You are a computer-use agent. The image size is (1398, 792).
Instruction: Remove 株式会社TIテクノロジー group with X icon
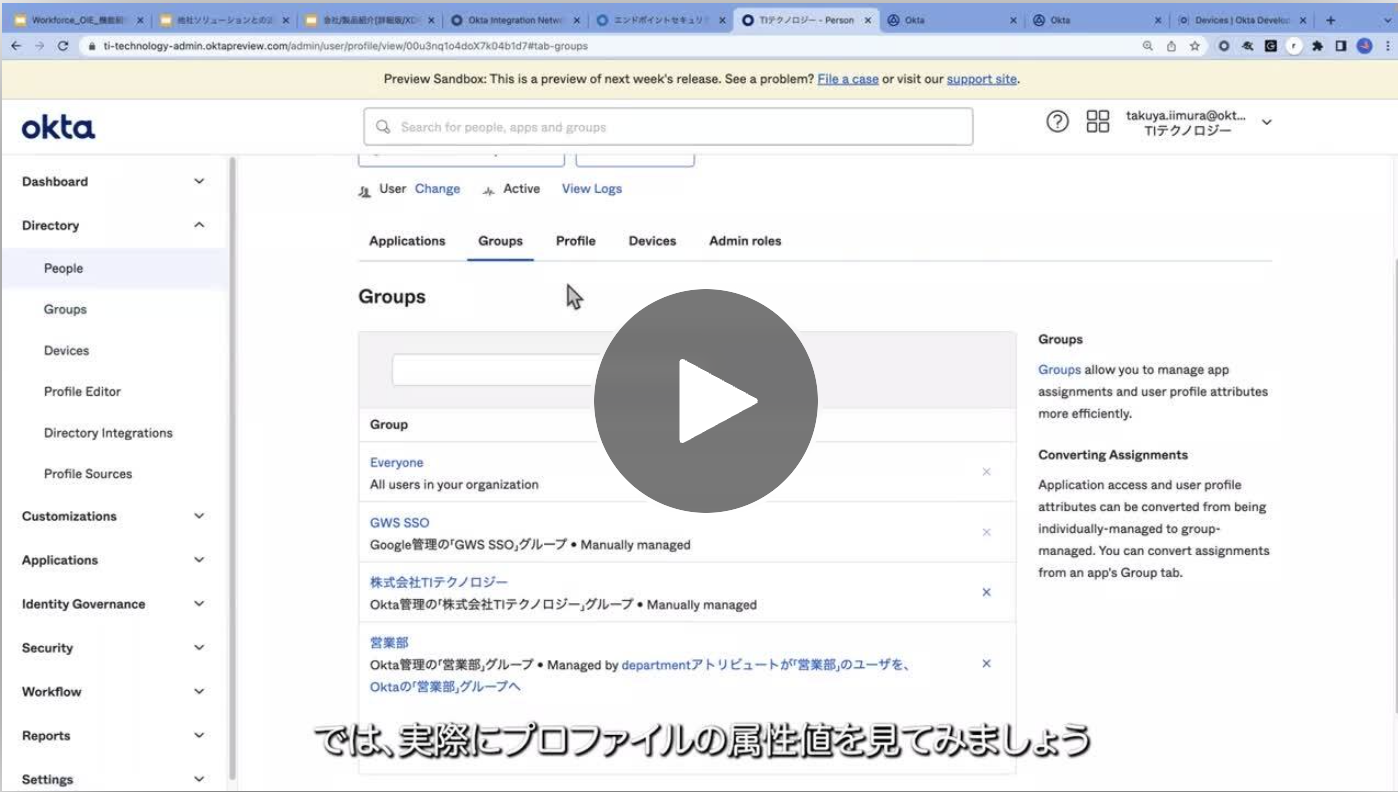[986, 592]
